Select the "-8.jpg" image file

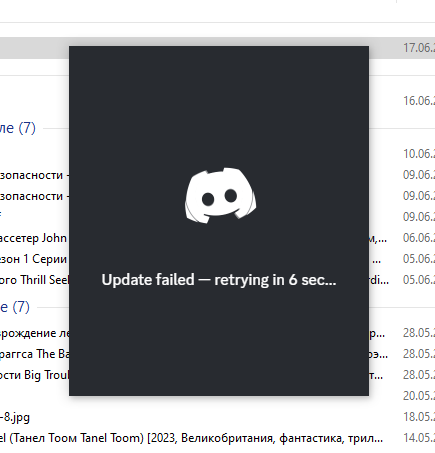(x=15, y=417)
